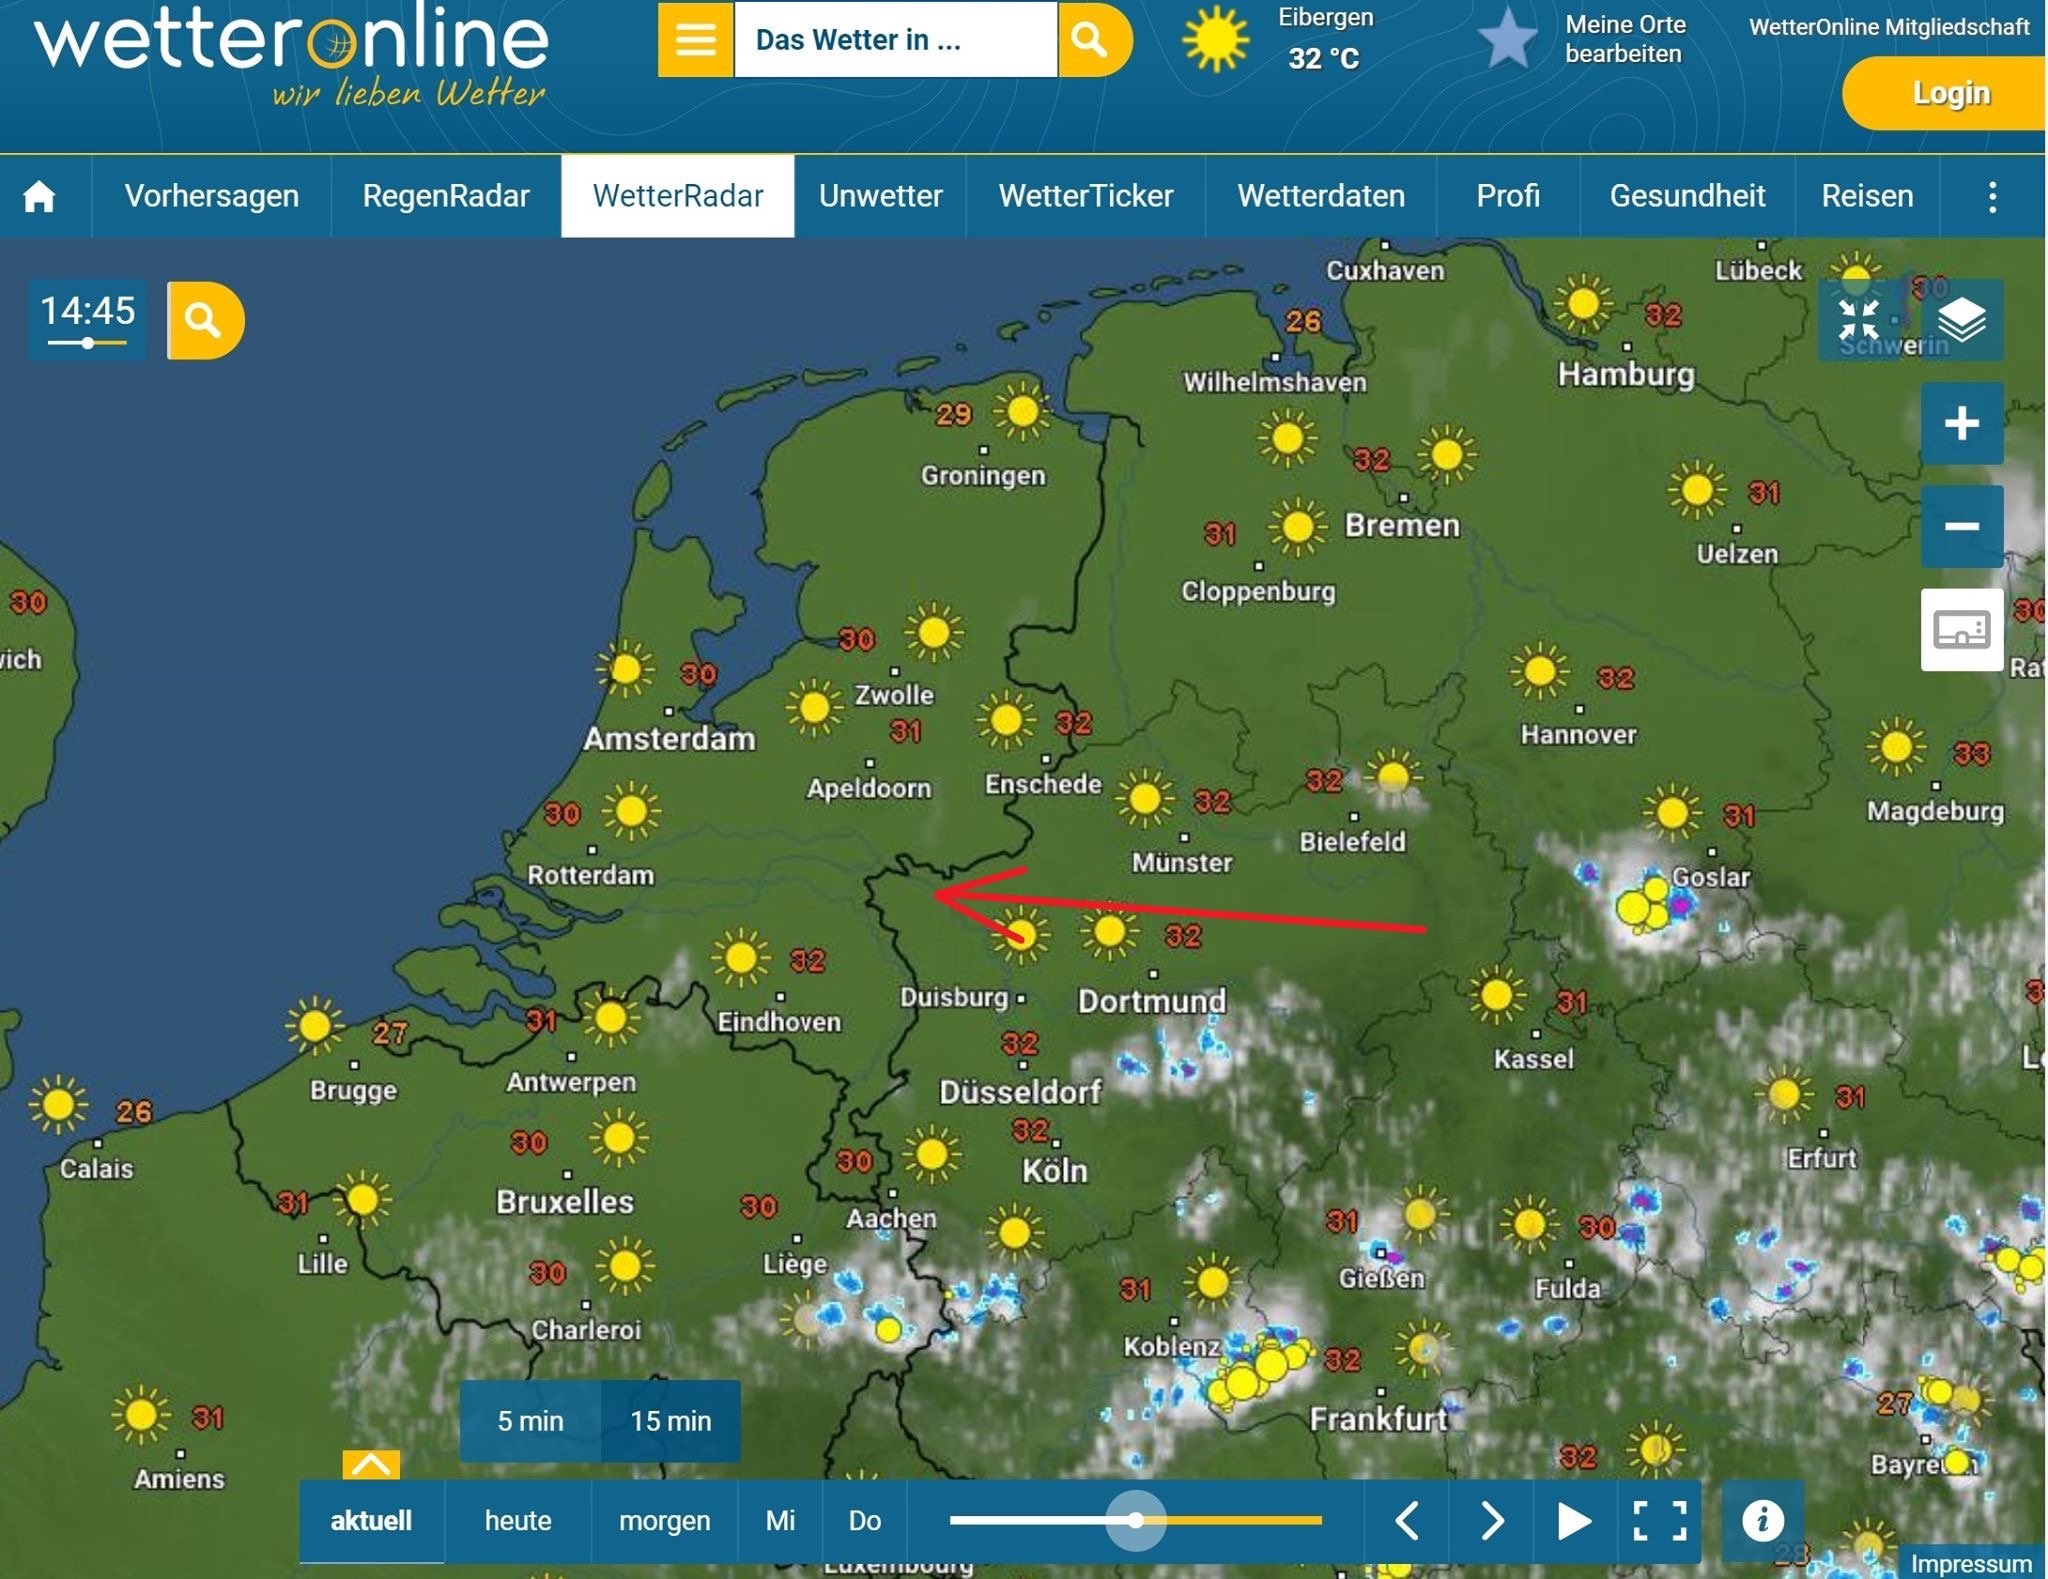The image size is (2048, 1579).
Task: Click the Impressum link
Action: [1971, 1563]
